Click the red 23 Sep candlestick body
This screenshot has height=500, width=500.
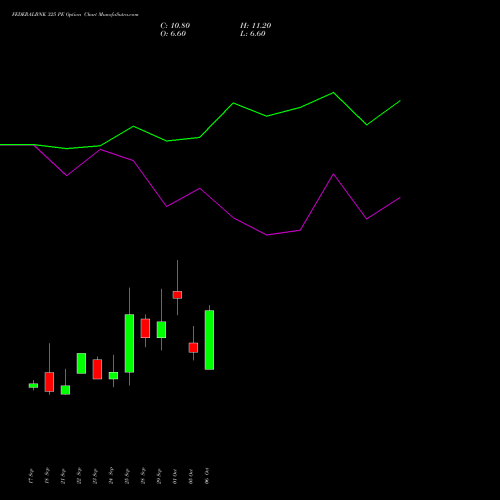coord(97,369)
